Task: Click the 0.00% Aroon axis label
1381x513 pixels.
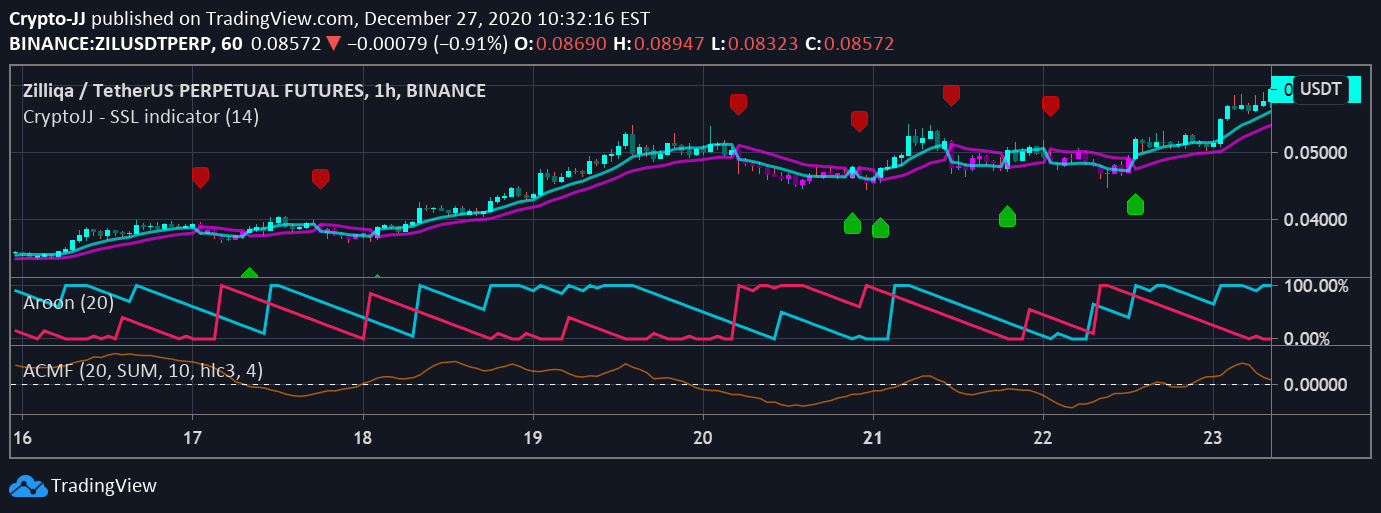Action: pyautogui.click(x=1308, y=339)
